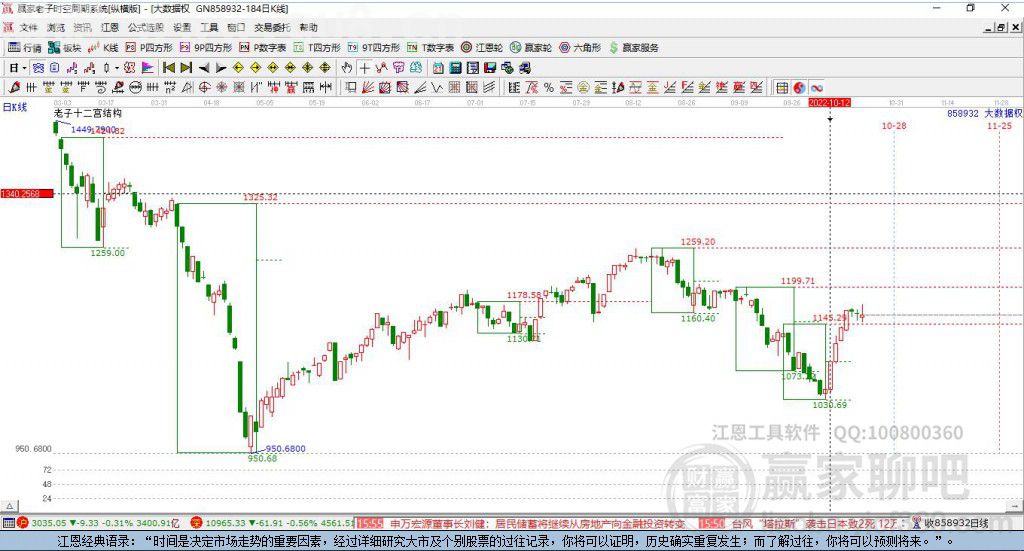Screen dimensions: 1024x551
Task: Step chart left with black arrow
Action: [x=204, y=68]
